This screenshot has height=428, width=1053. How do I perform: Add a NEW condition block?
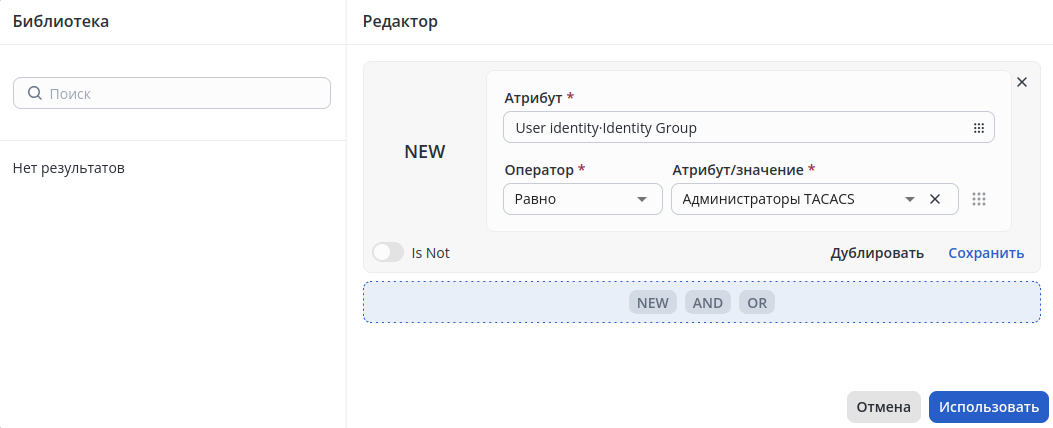tap(653, 303)
